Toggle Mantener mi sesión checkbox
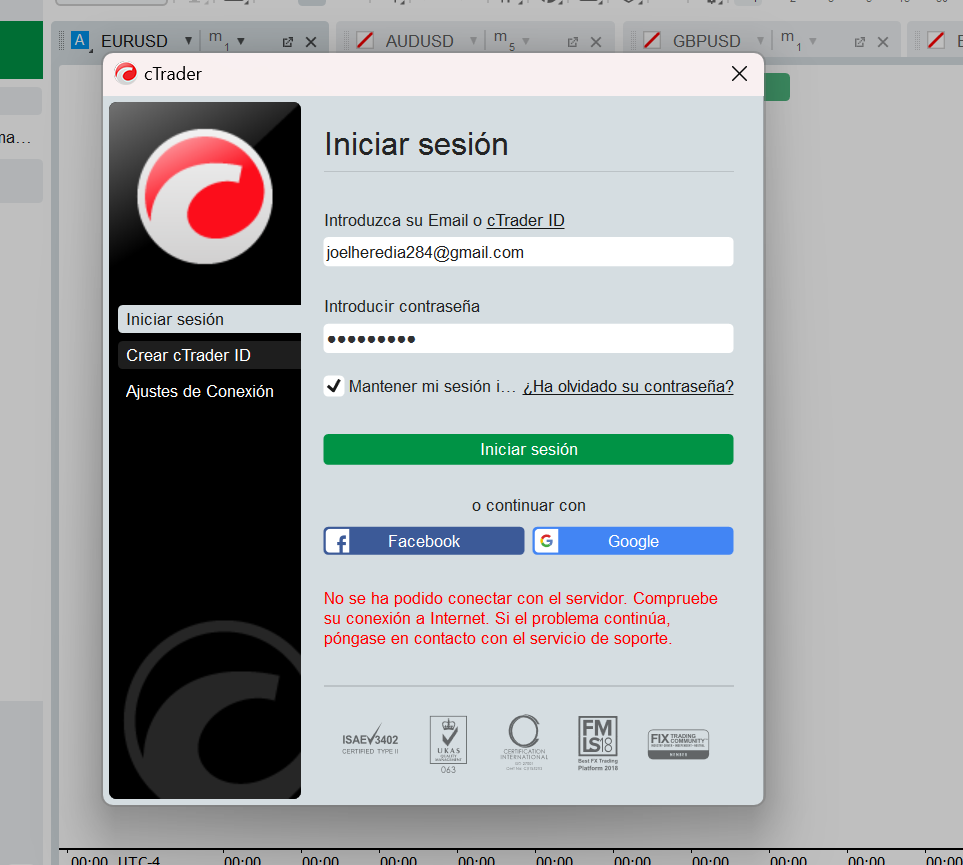The height and width of the screenshot is (865, 963). [x=334, y=386]
